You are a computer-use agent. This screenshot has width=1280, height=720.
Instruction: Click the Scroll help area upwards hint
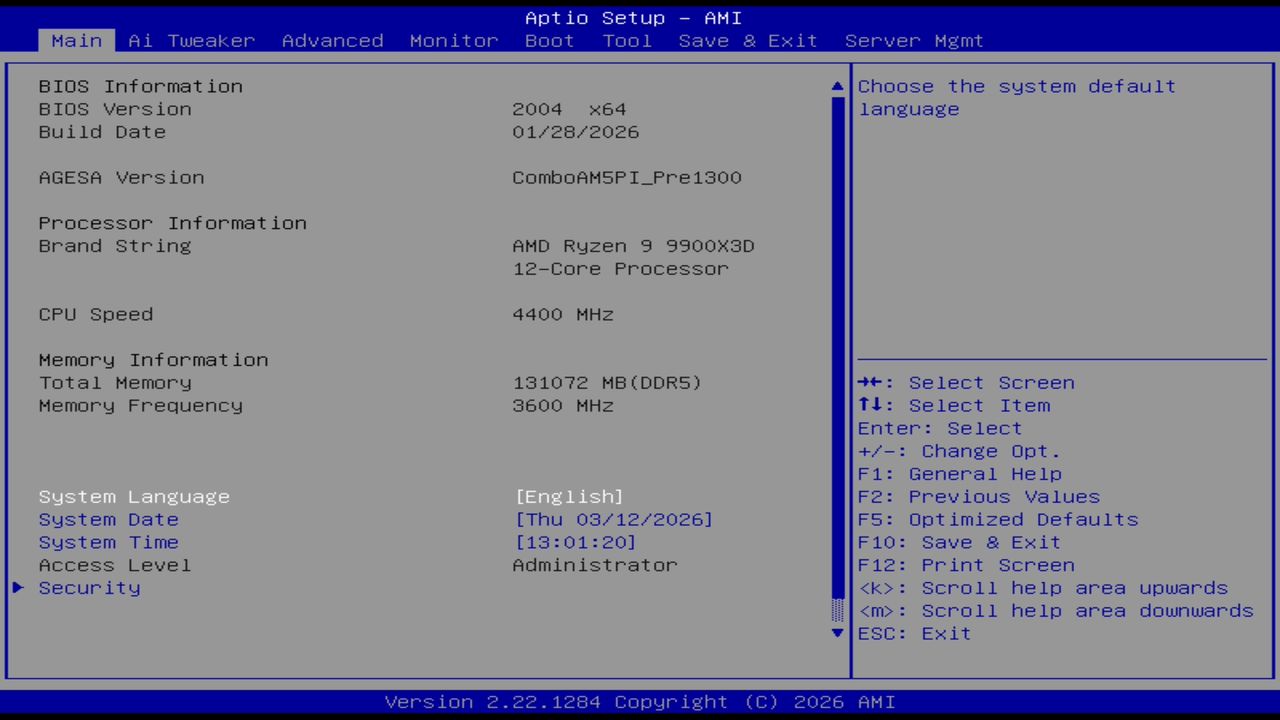[x=1043, y=588]
